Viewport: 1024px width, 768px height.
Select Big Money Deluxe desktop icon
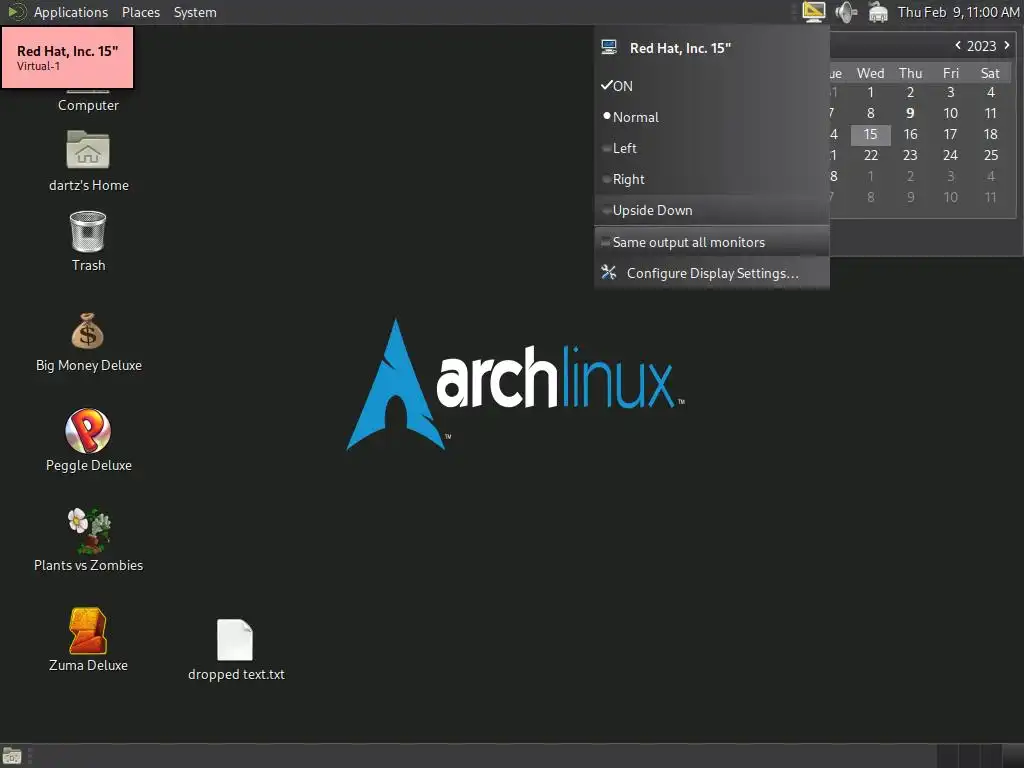tap(88, 331)
